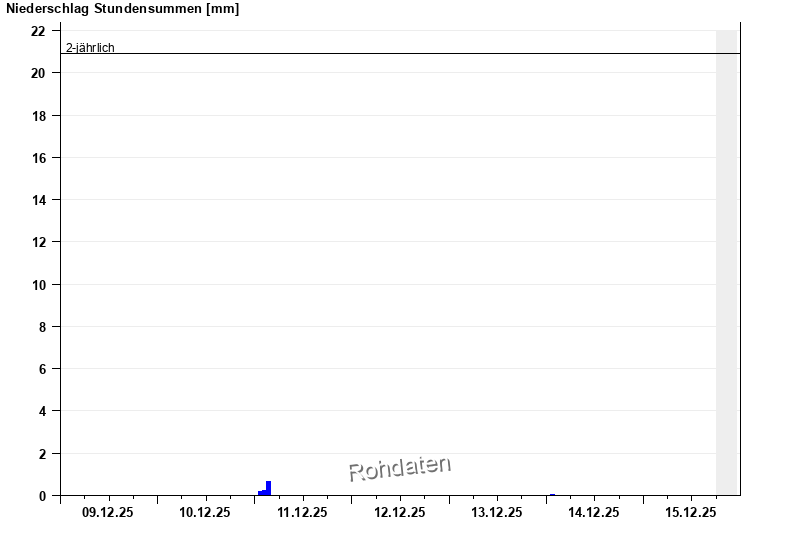Click the date label '13.12.25'
This screenshot has height=550, width=800.
[496, 512]
